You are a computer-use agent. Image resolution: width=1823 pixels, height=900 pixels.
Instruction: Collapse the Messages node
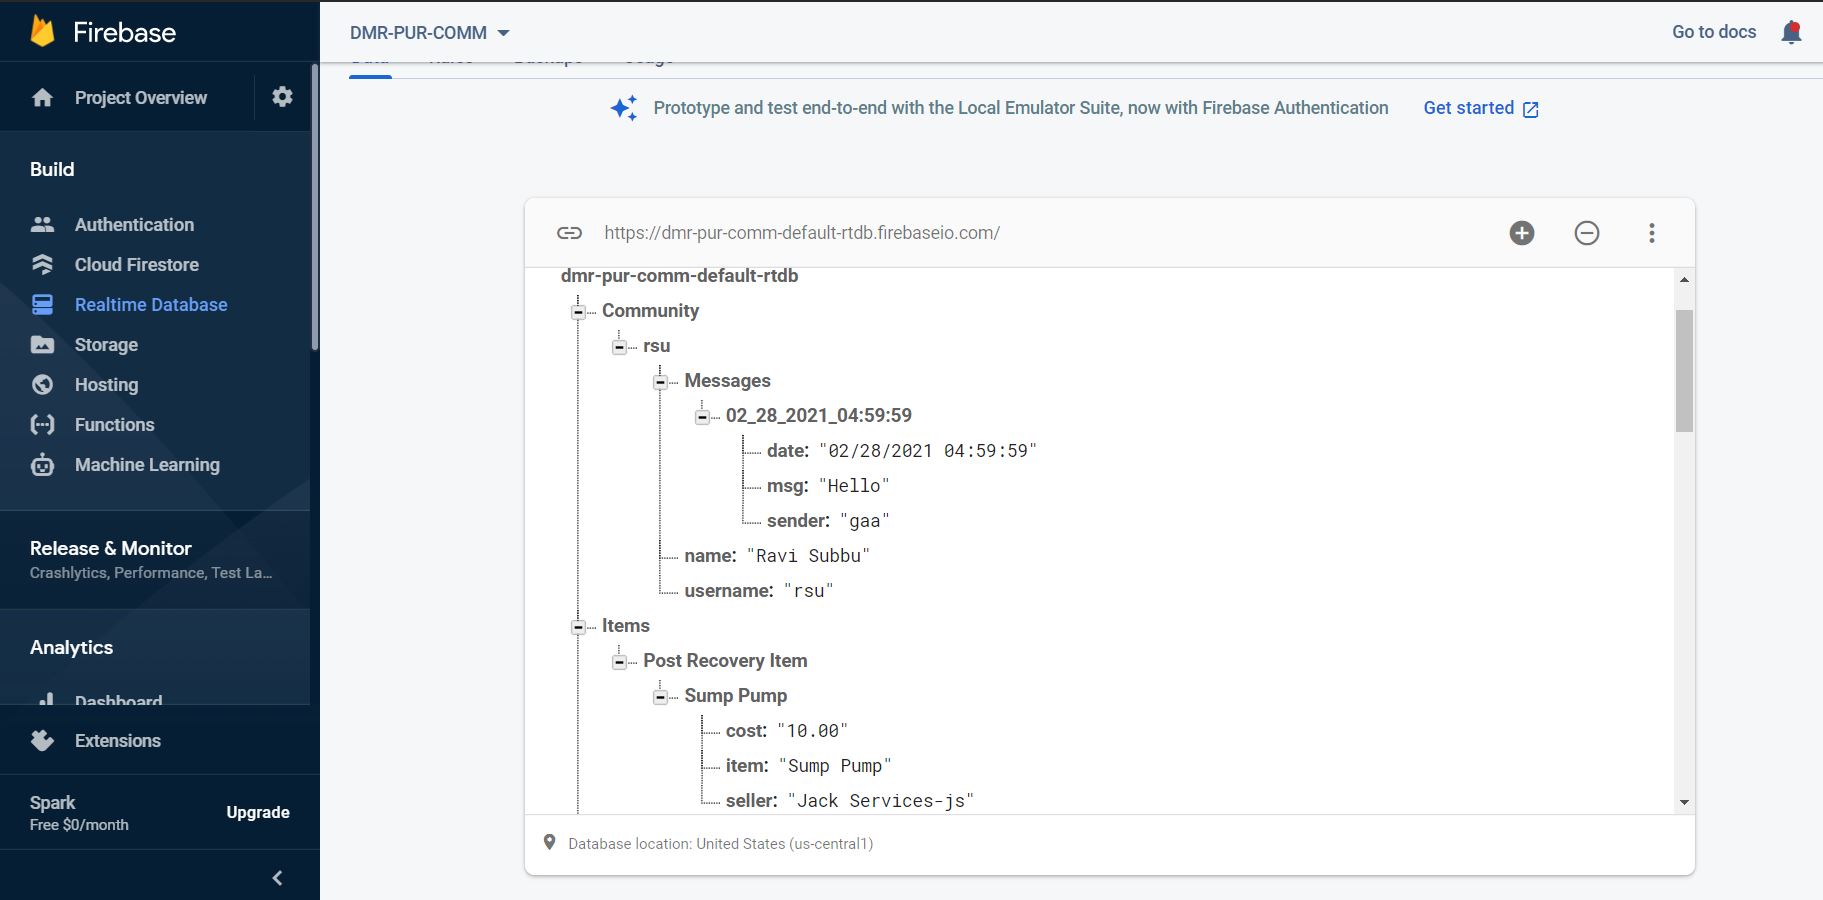[x=660, y=382]
